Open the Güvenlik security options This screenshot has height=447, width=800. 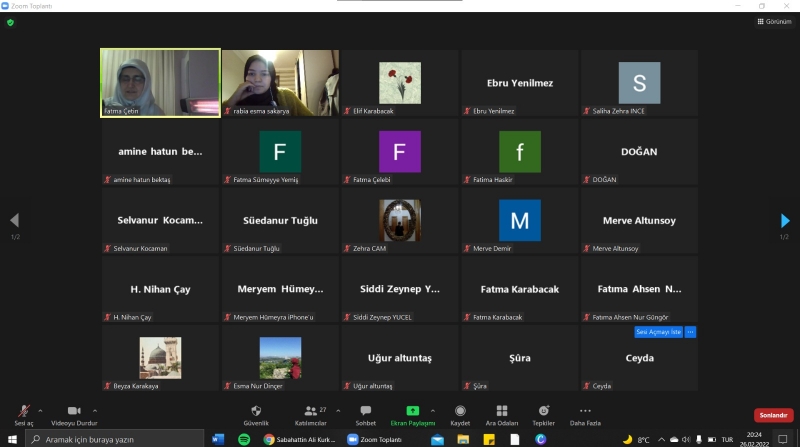click(x=255, y=414)
